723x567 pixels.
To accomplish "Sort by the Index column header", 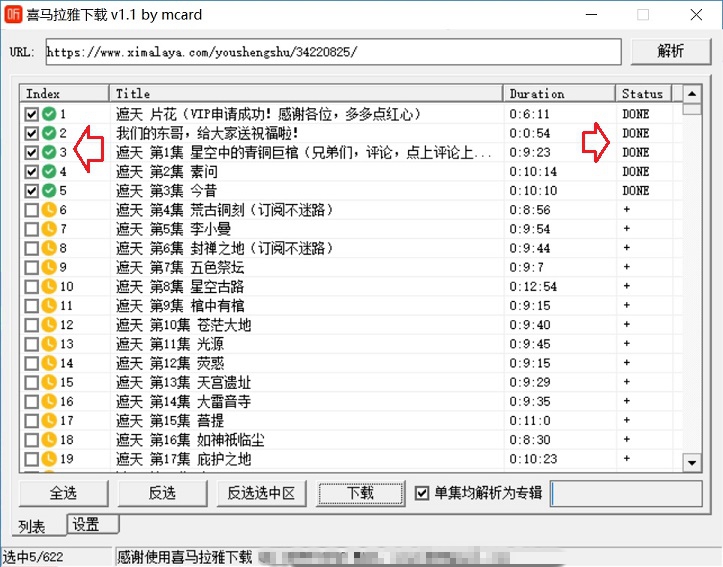I will pos(65,94).
